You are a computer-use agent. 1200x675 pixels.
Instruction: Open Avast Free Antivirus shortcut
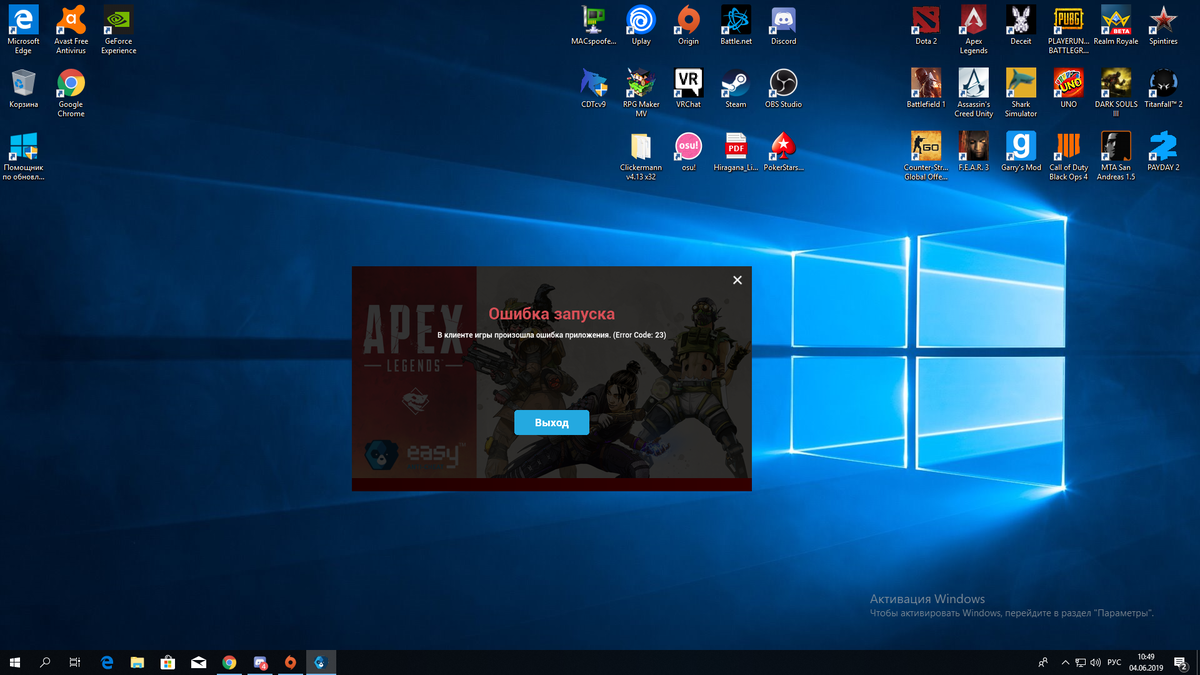(x=71, y=30)
